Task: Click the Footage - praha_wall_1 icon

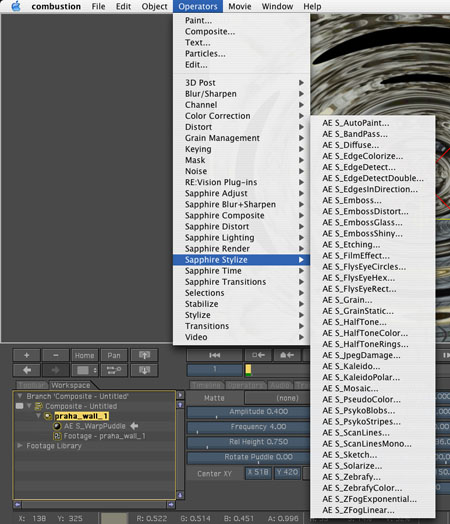Action: 57,436
